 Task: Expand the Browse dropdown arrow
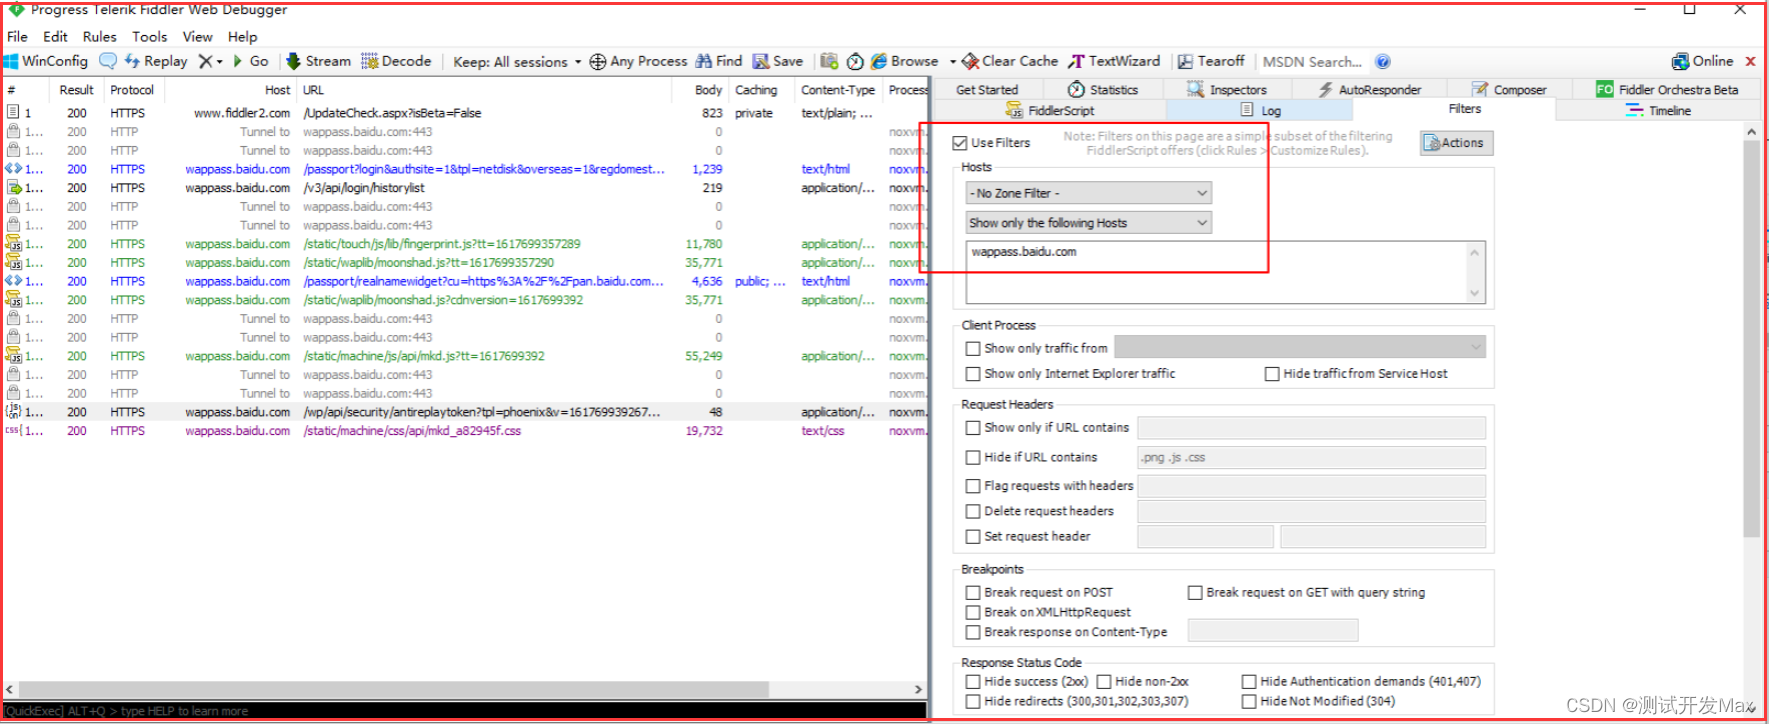[x=952, y=62]
